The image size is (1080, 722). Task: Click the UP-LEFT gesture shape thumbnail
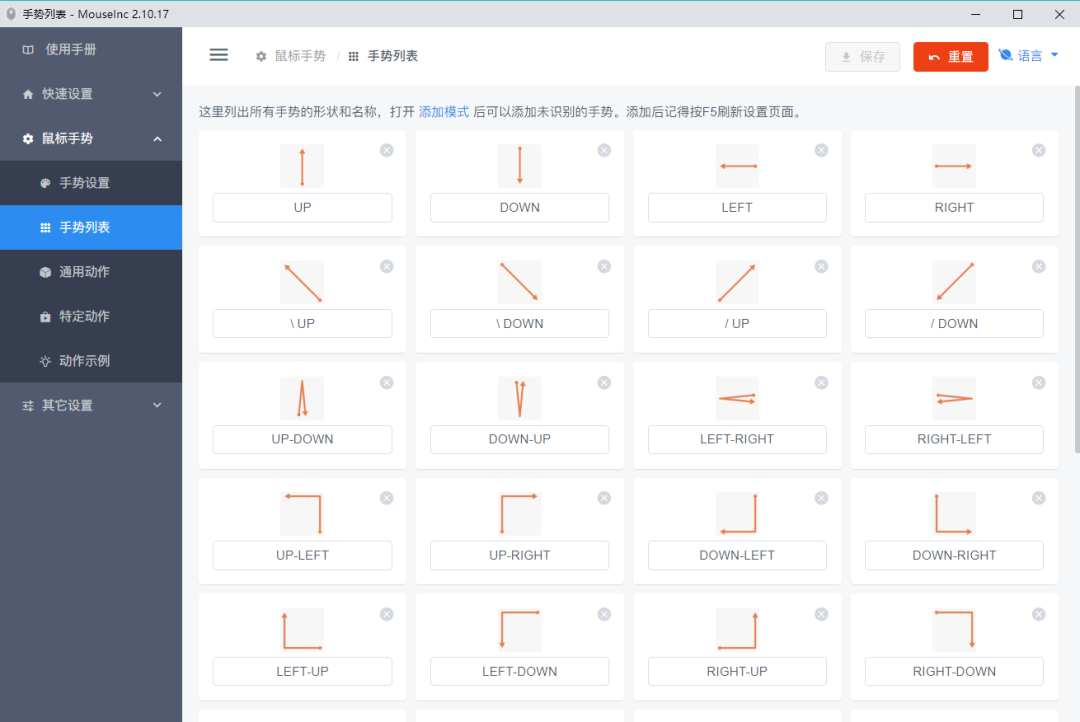302,514
